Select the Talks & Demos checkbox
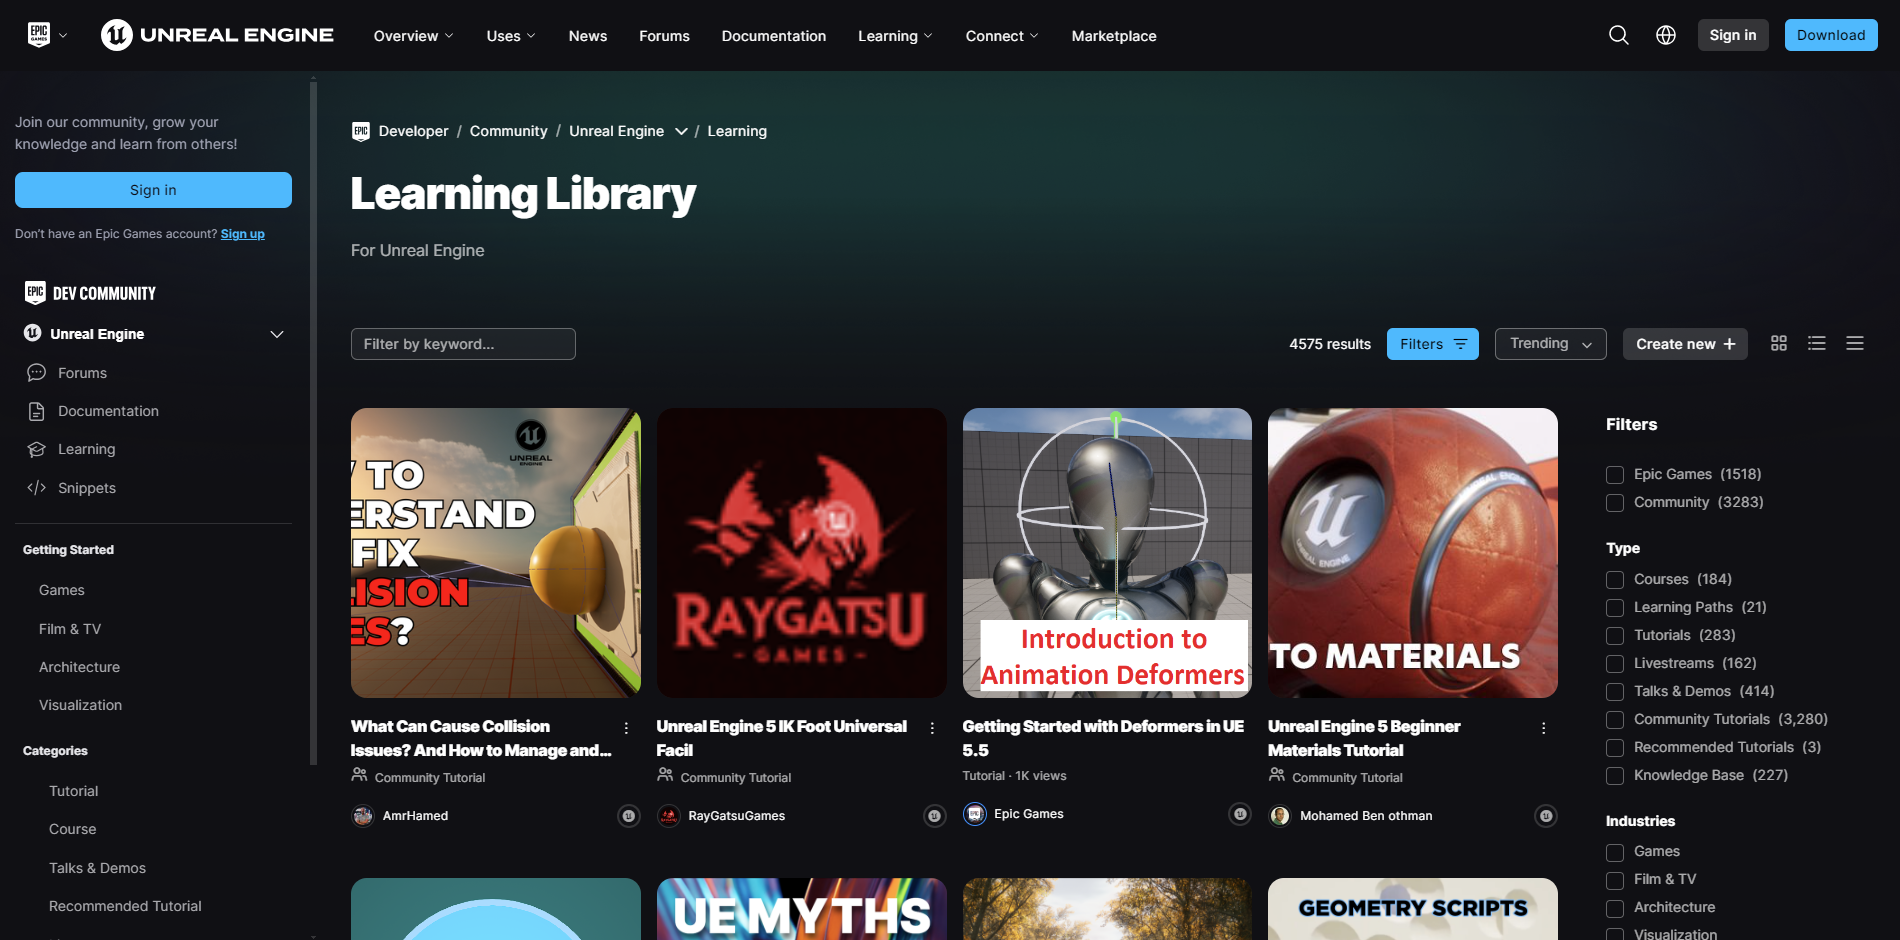Screen dimensions: 1900x940 pos(1615,692)
